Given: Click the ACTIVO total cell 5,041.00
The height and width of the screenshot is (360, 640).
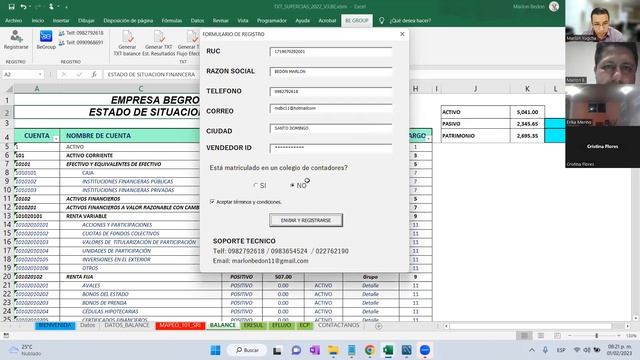Looking at the screenshot, I should (527, 112).
